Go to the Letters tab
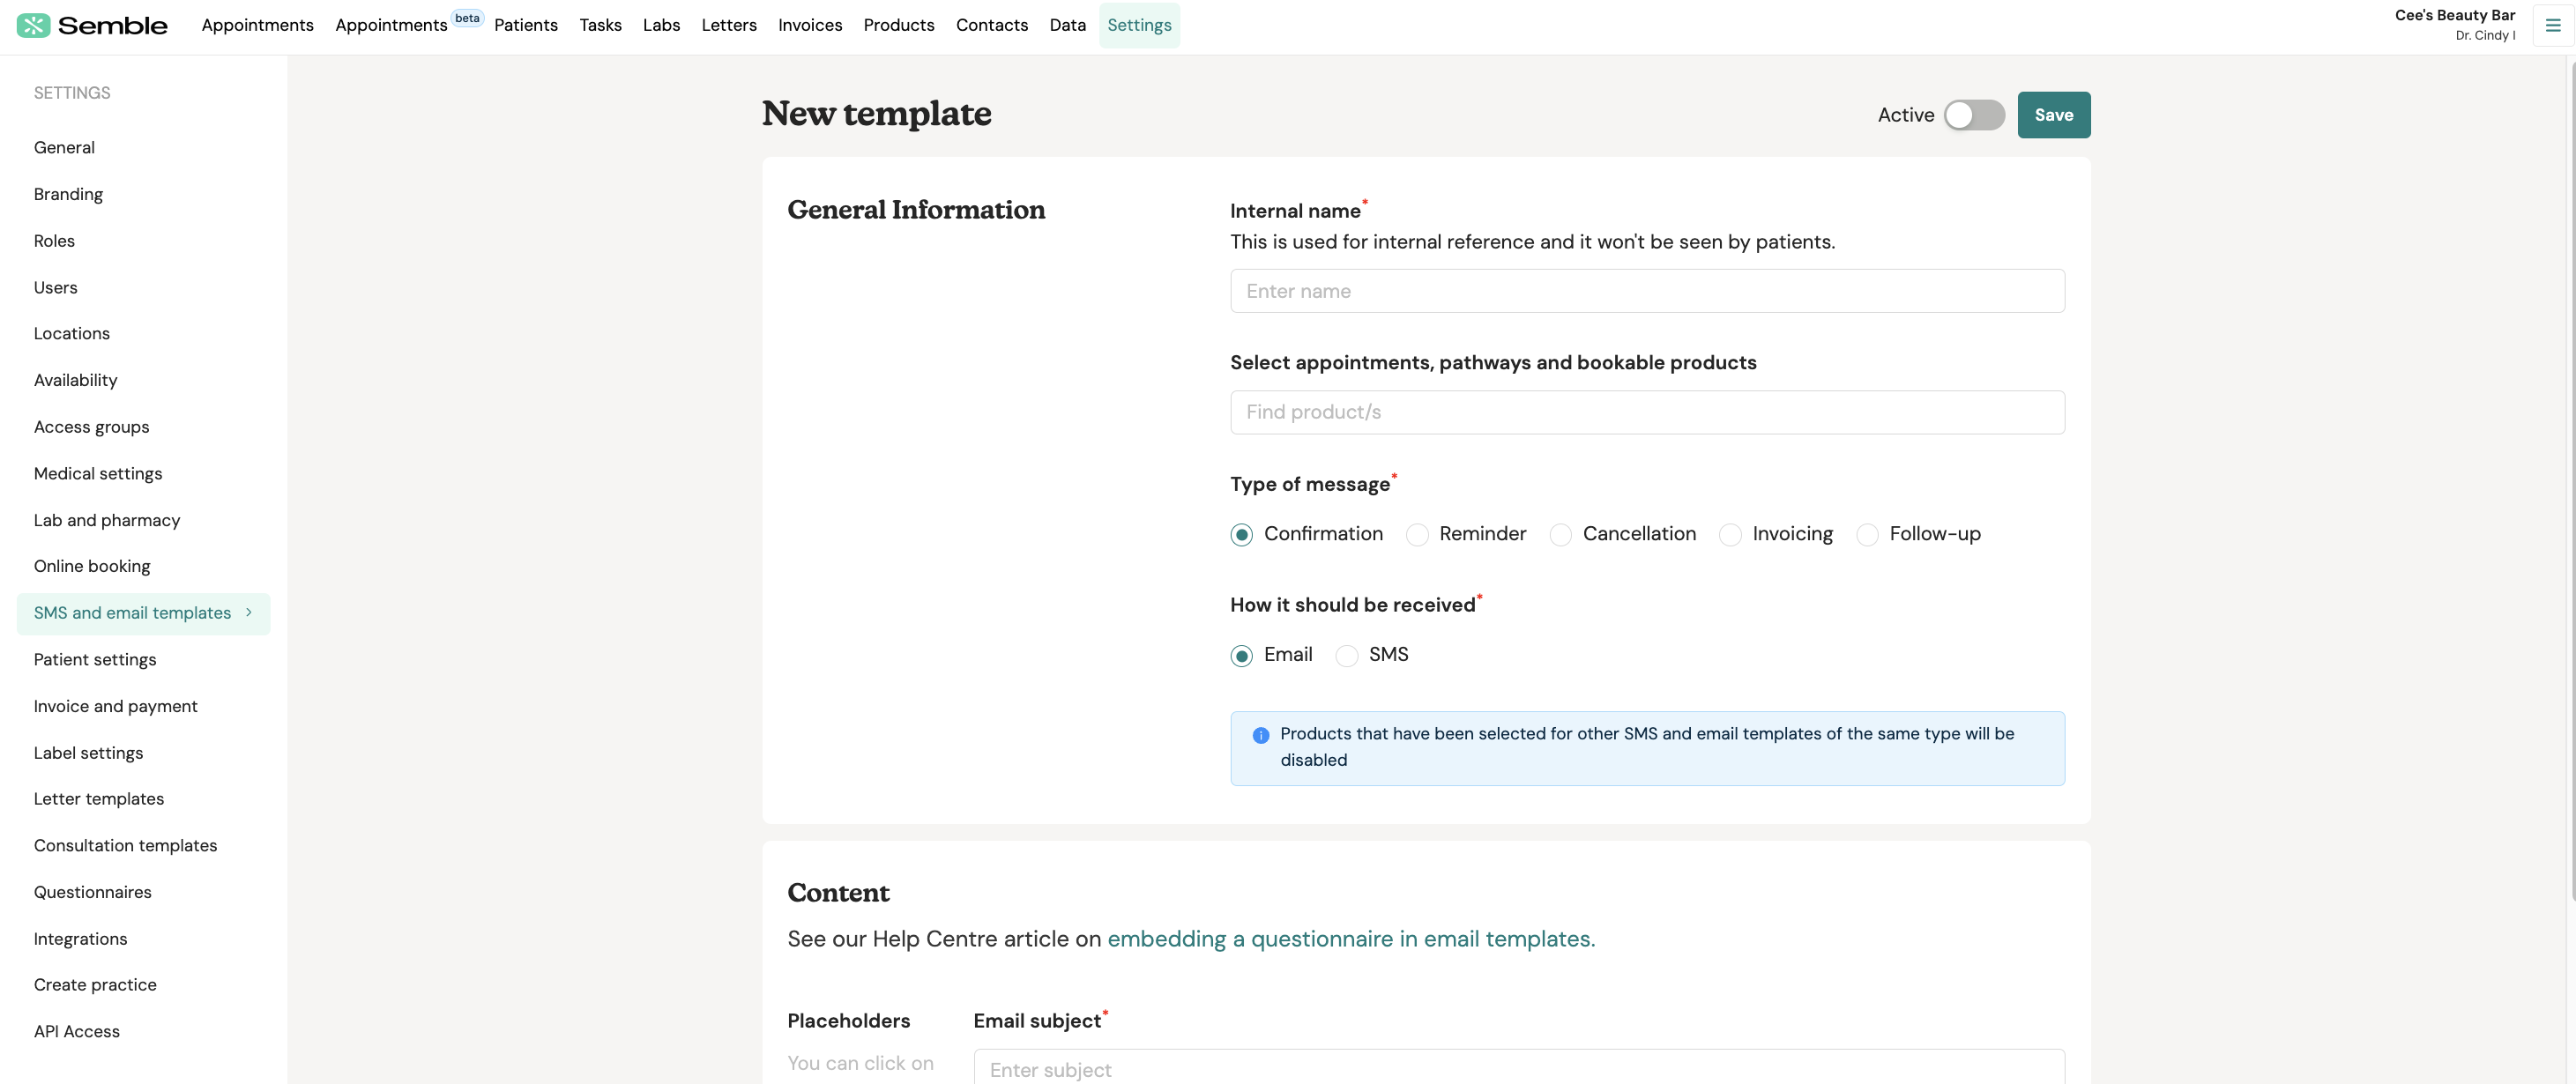The height and width of the screenshot is (1084, 2576). tap(728, 25)
